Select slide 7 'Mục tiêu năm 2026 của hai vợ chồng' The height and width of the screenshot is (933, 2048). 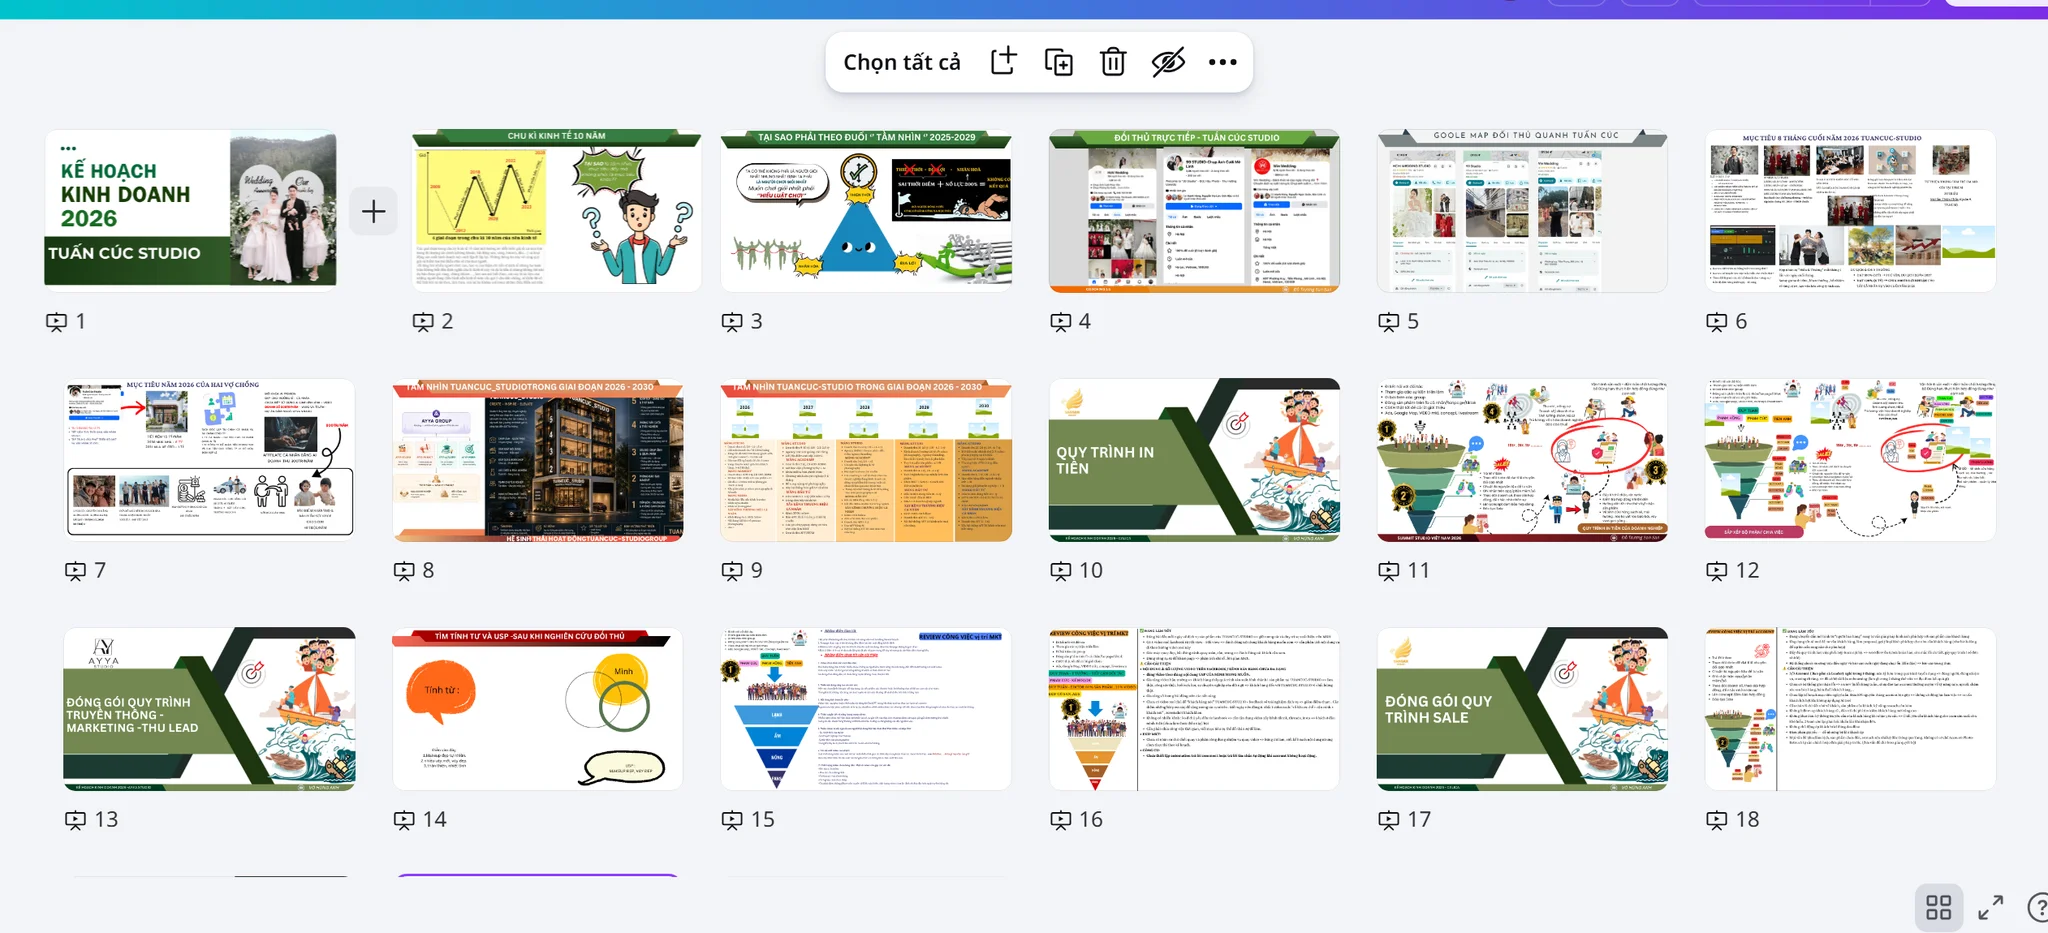209,459
